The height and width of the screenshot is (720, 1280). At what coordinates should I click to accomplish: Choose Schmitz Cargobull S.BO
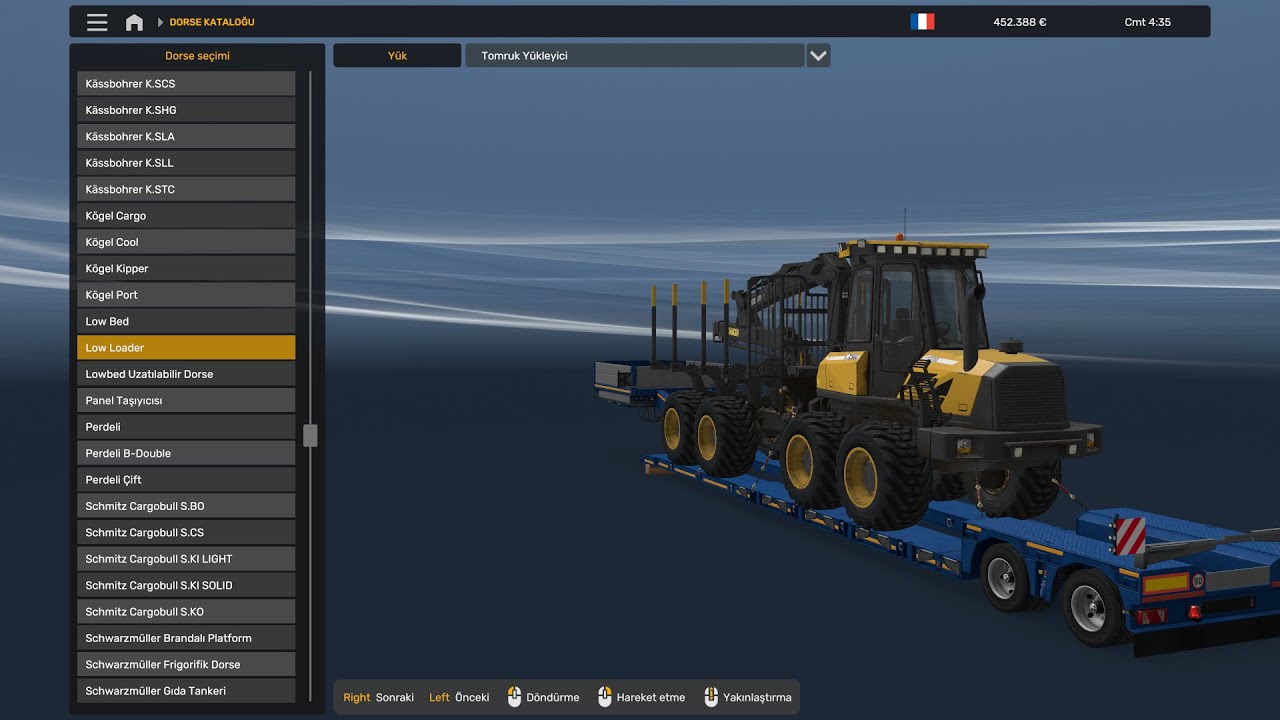tap(186, 506)
